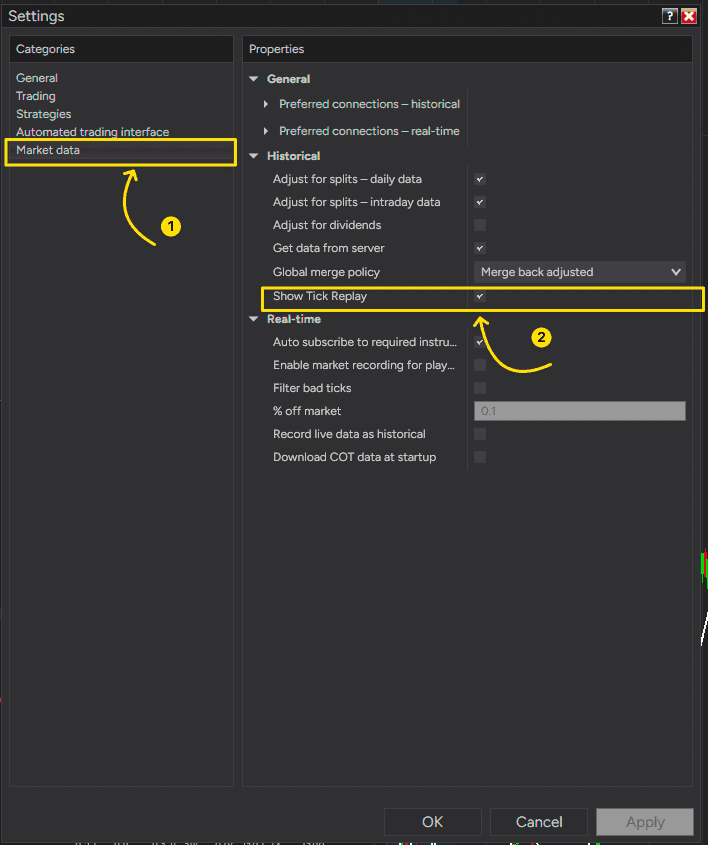708x845 pixels.
Task: Click the % off market label
Action: 307,411
